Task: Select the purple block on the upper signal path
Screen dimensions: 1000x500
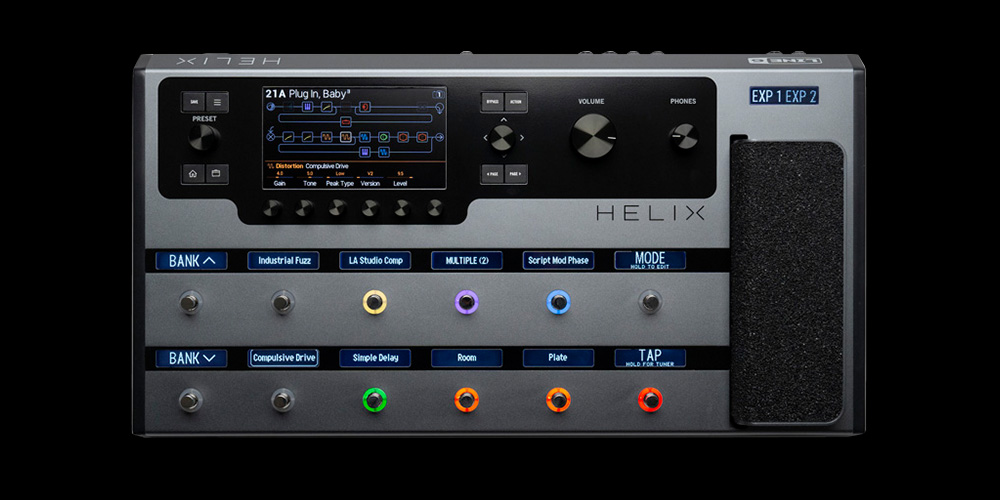Action: [307, 107]
